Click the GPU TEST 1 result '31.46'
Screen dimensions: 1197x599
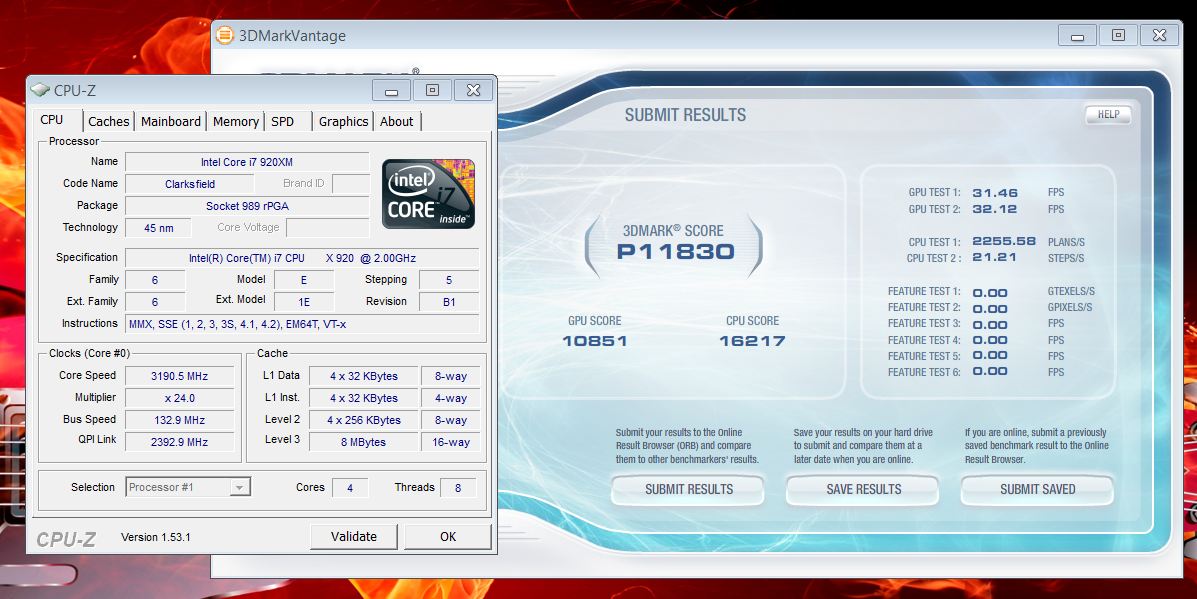995,193
